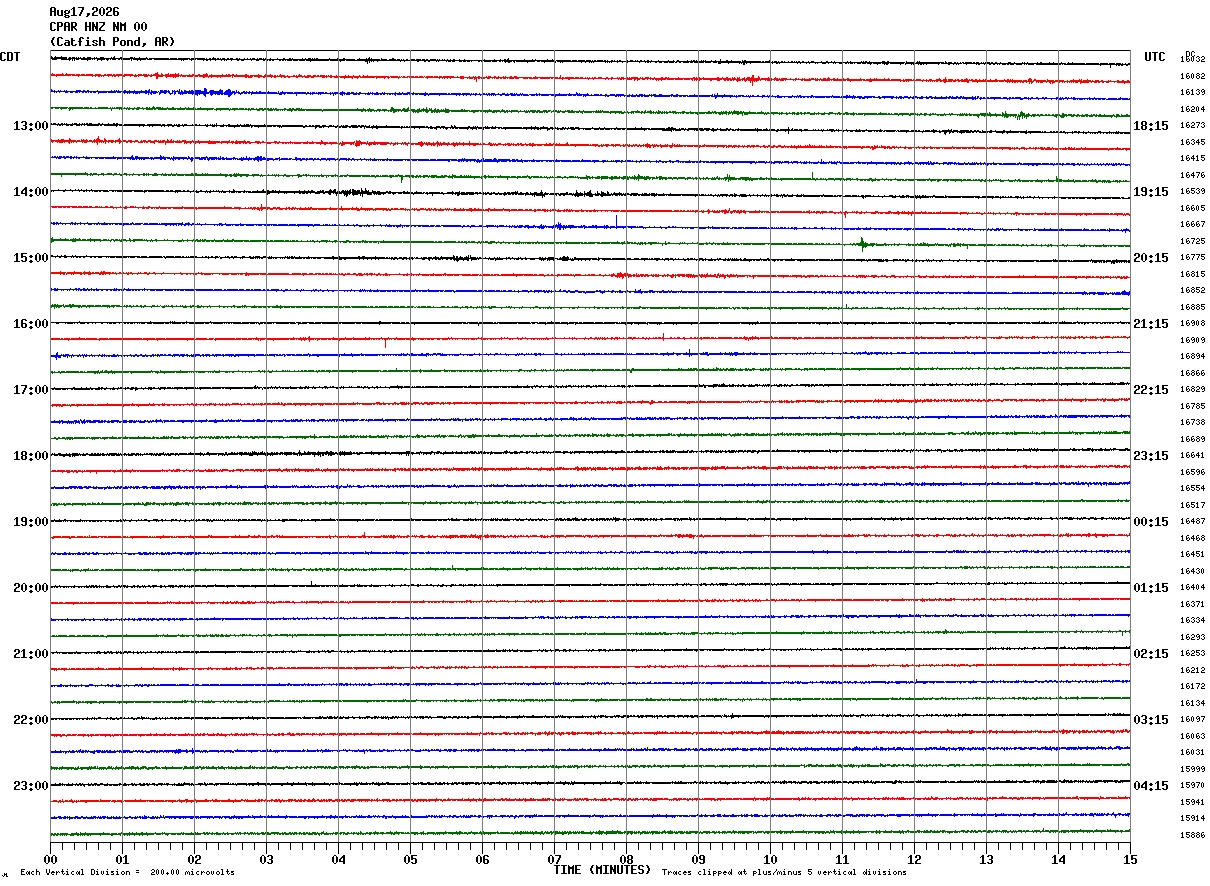Select the 18:15 UTC time label
Viewport: 1210px width, 886px height.
[1151, 126]
